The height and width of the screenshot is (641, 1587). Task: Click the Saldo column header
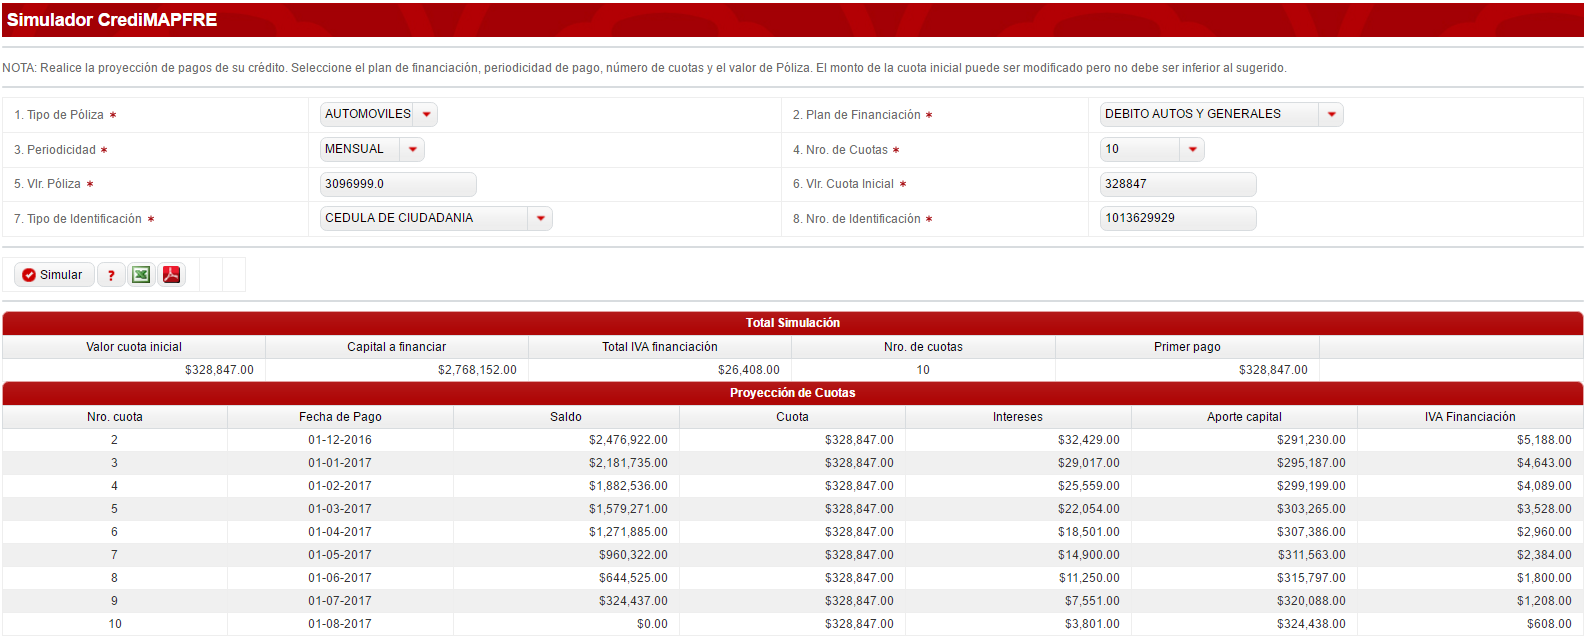pos(566,417)
